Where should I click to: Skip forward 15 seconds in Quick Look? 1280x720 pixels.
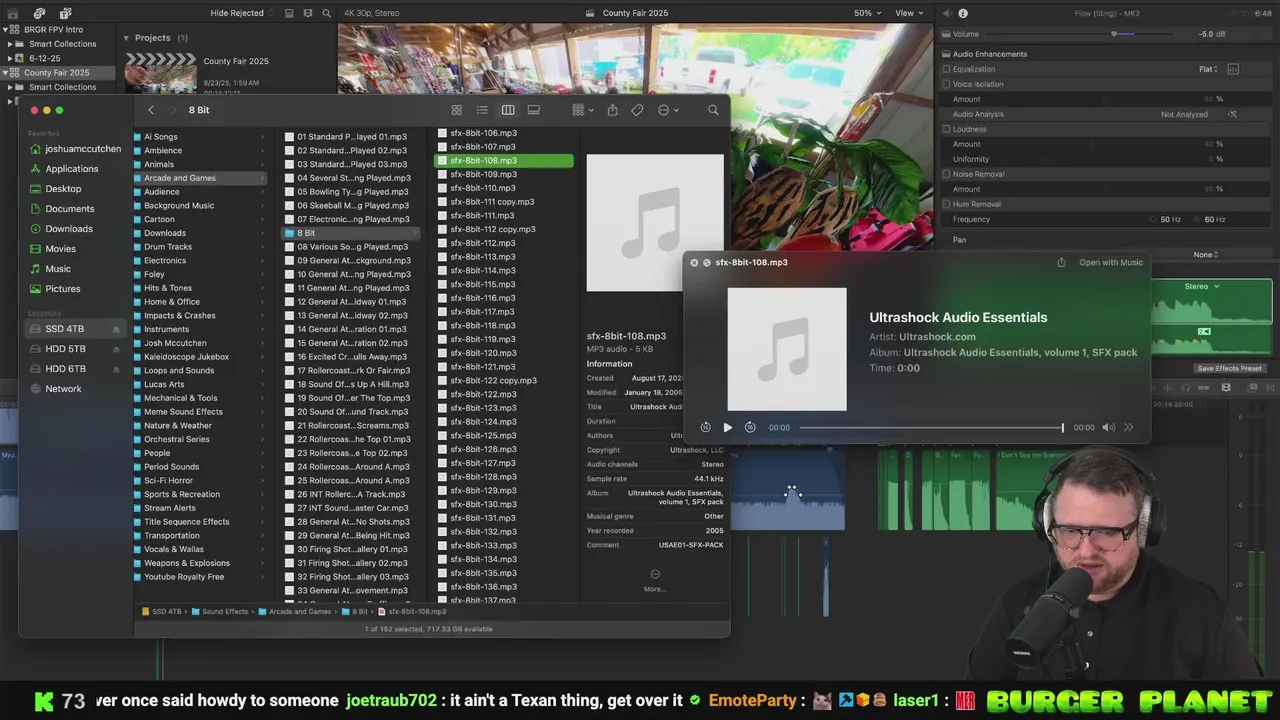click(750, 427)
